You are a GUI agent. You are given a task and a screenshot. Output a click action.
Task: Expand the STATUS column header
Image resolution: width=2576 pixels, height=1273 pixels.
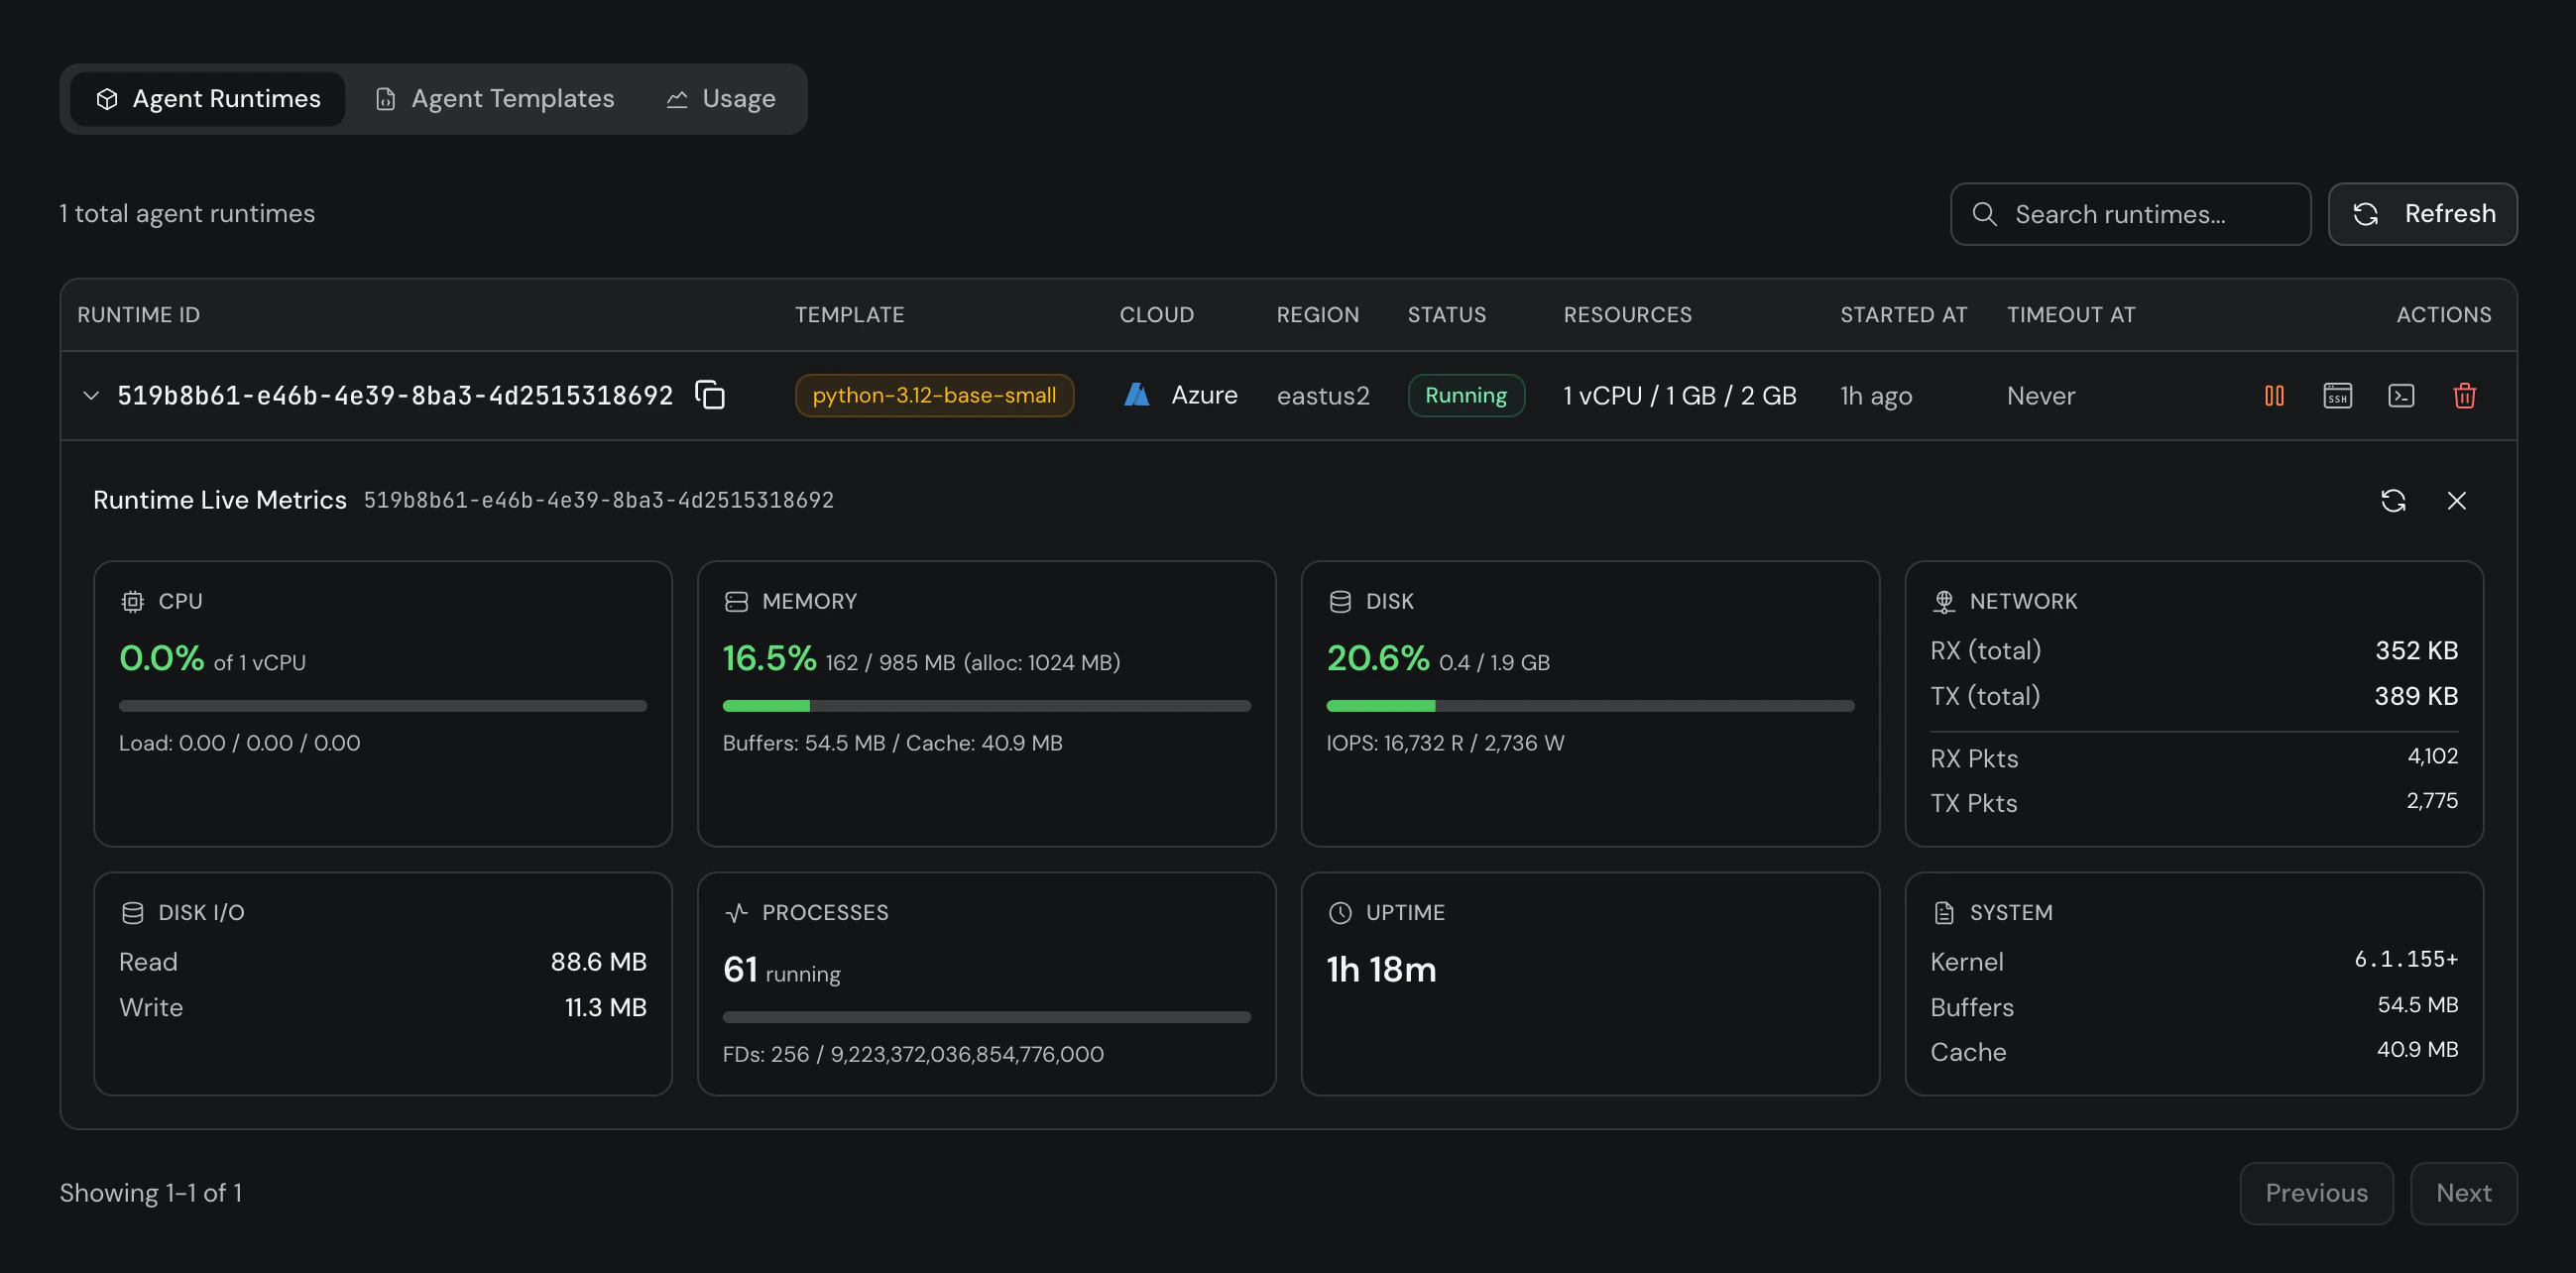pos(1446,314)
